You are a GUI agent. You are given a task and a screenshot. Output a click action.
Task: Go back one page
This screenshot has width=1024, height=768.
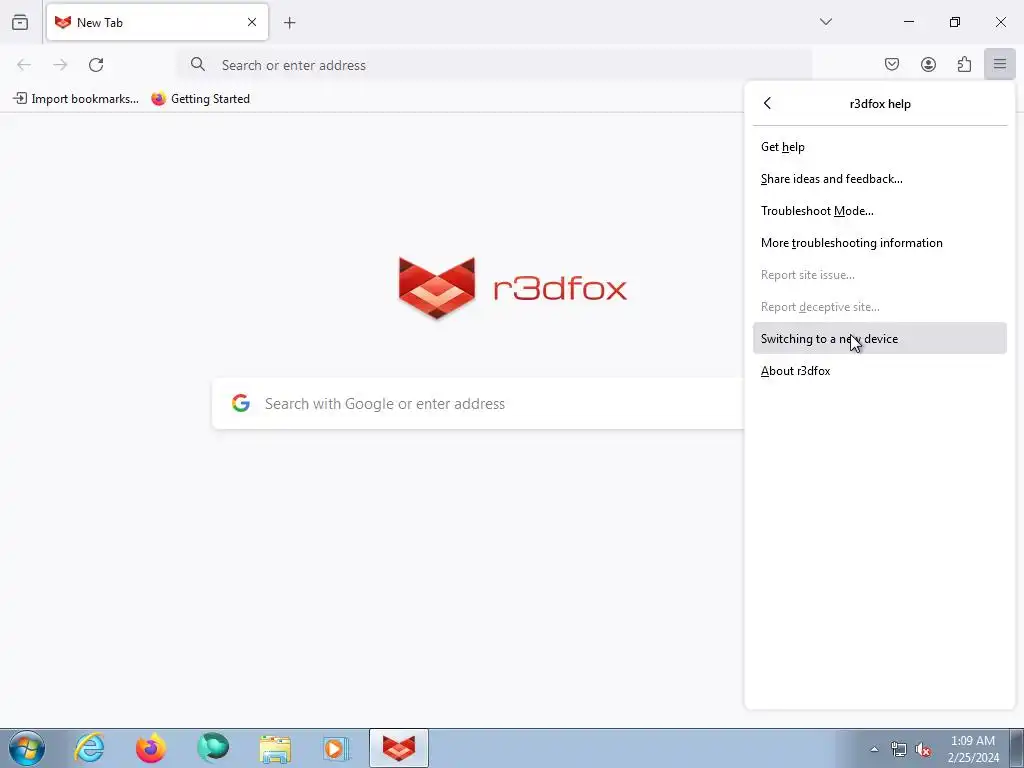24,65
